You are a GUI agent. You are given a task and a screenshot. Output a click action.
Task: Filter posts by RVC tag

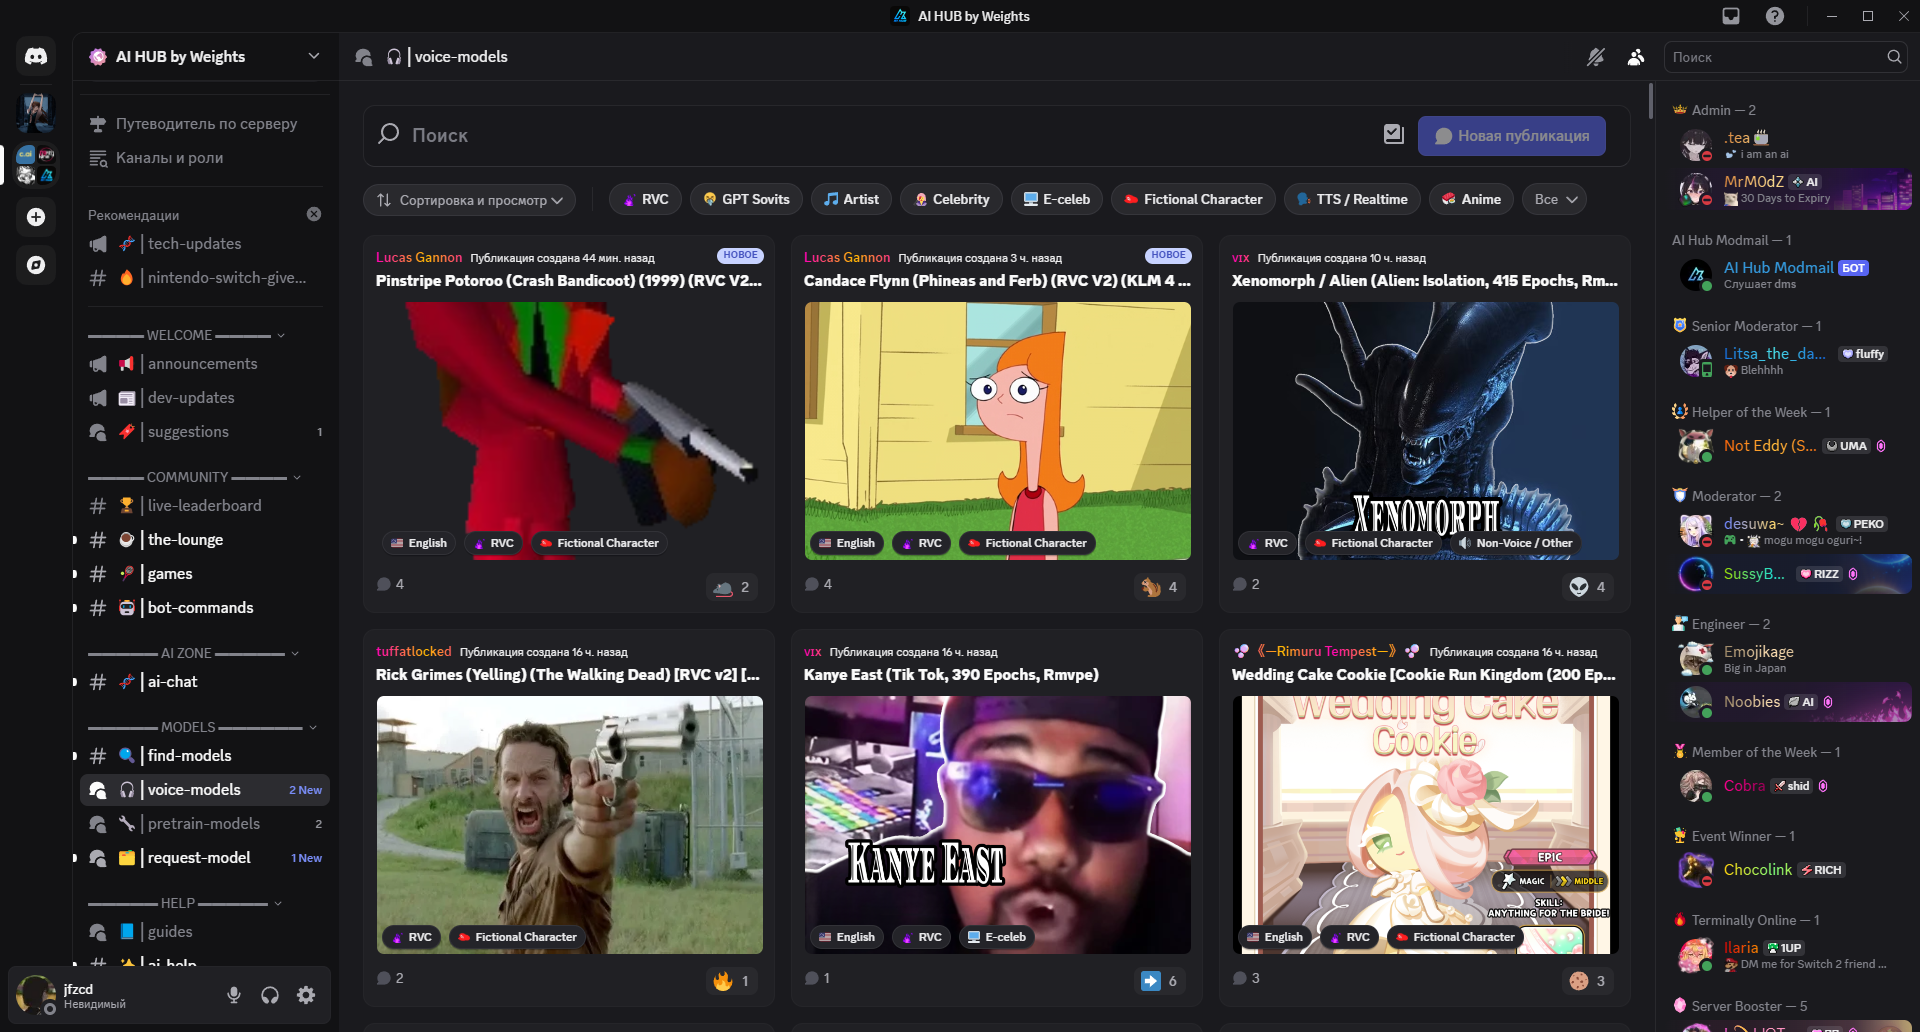pos(646,199)
